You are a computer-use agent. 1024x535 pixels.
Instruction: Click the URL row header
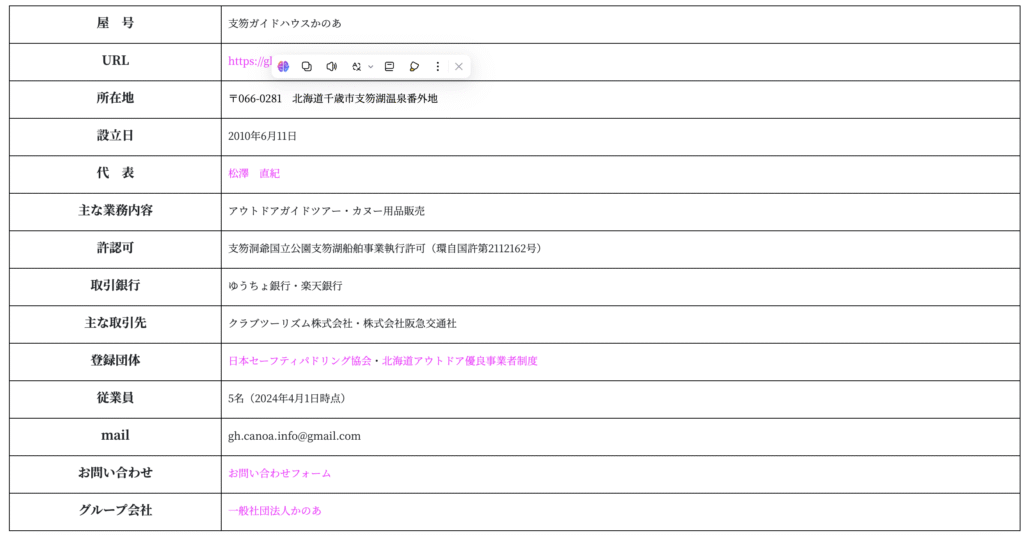click(116, 61)
